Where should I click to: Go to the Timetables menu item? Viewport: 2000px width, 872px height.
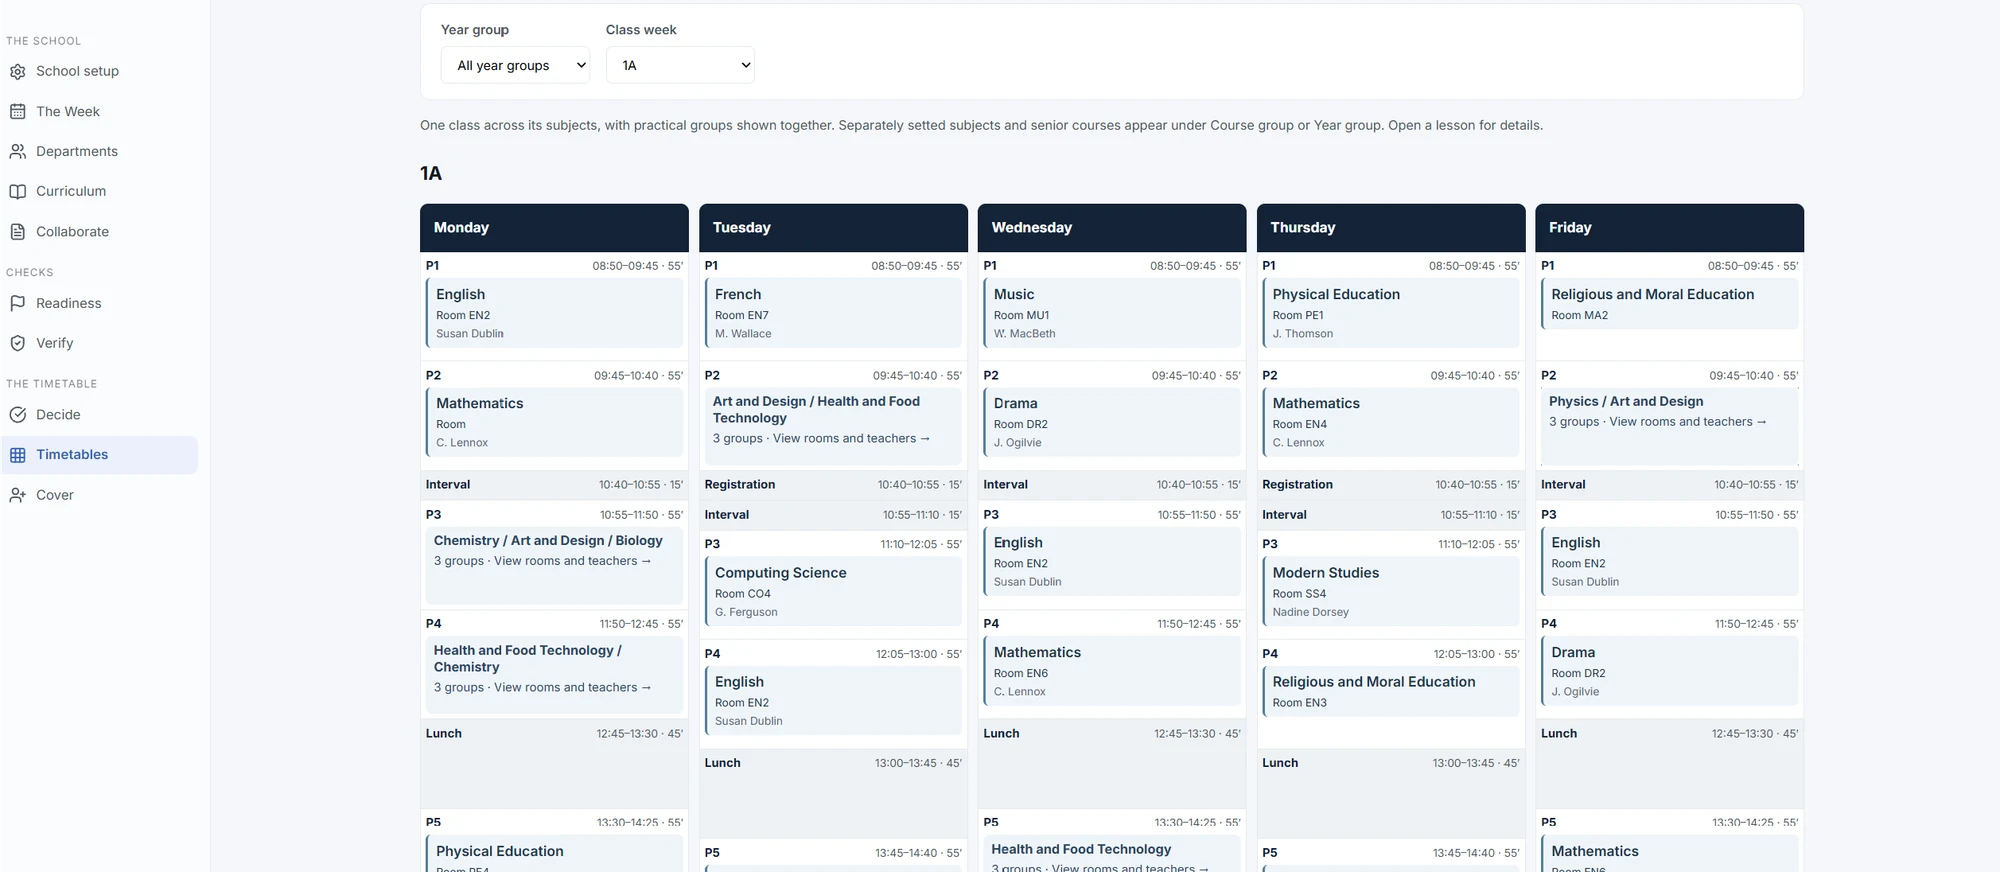click(100, 455)
